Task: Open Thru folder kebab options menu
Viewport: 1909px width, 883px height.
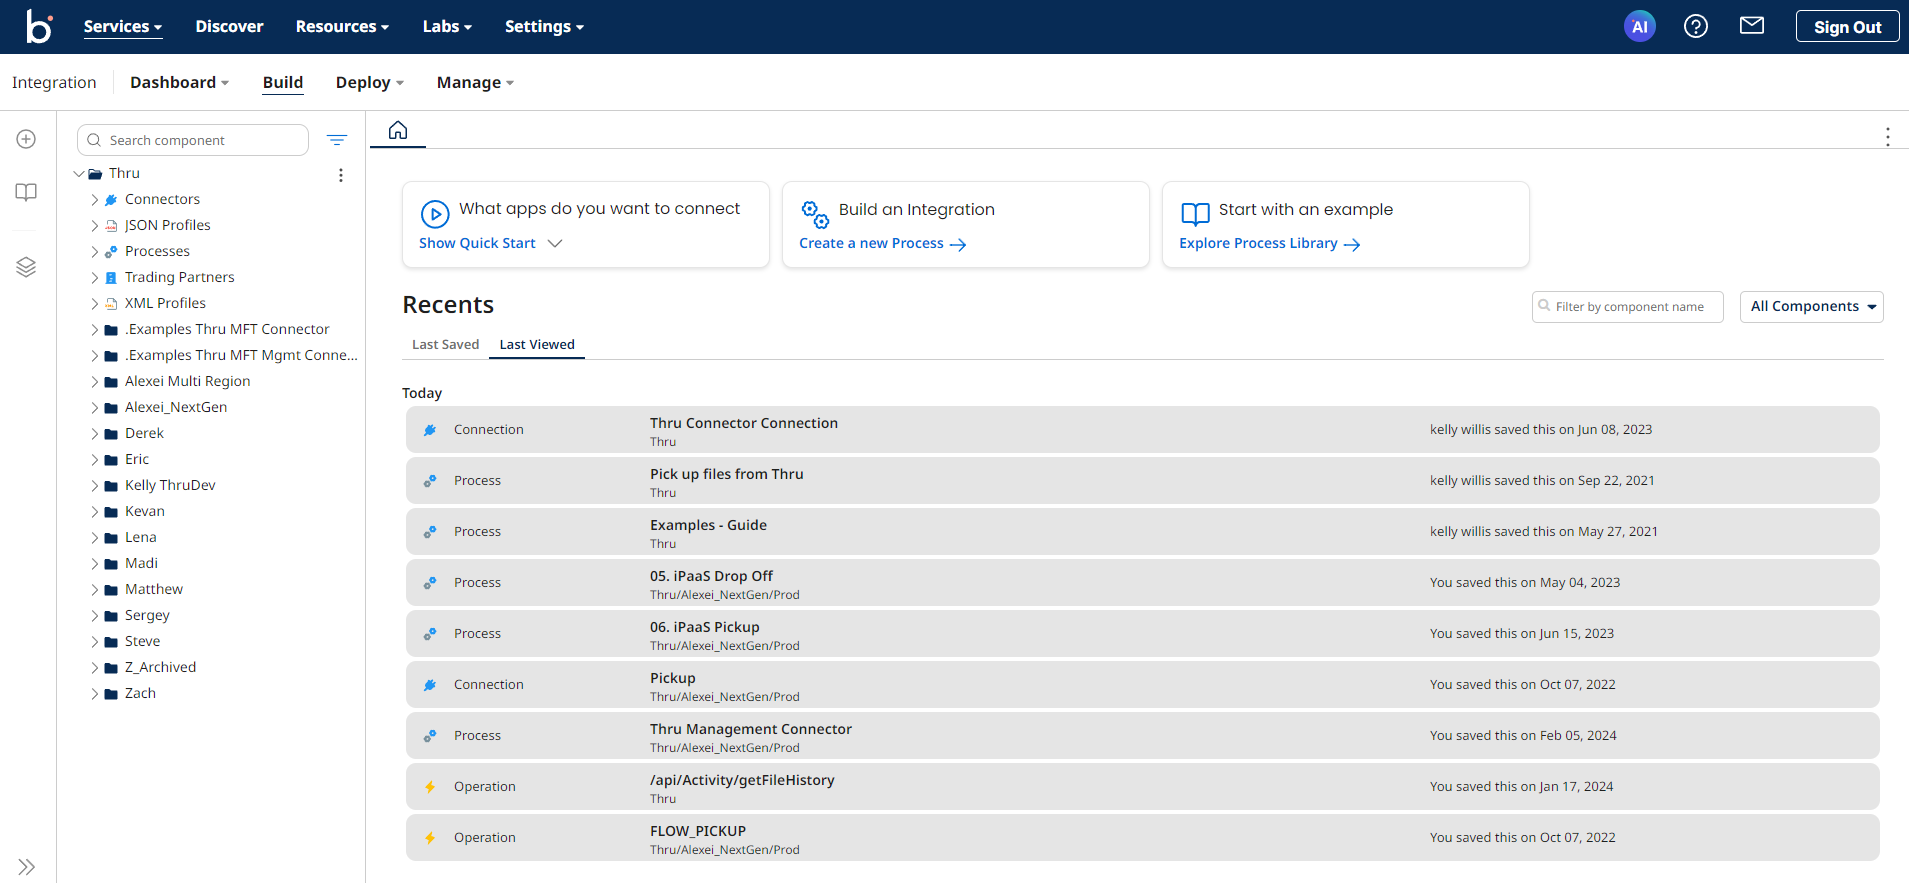Action: 341,175
